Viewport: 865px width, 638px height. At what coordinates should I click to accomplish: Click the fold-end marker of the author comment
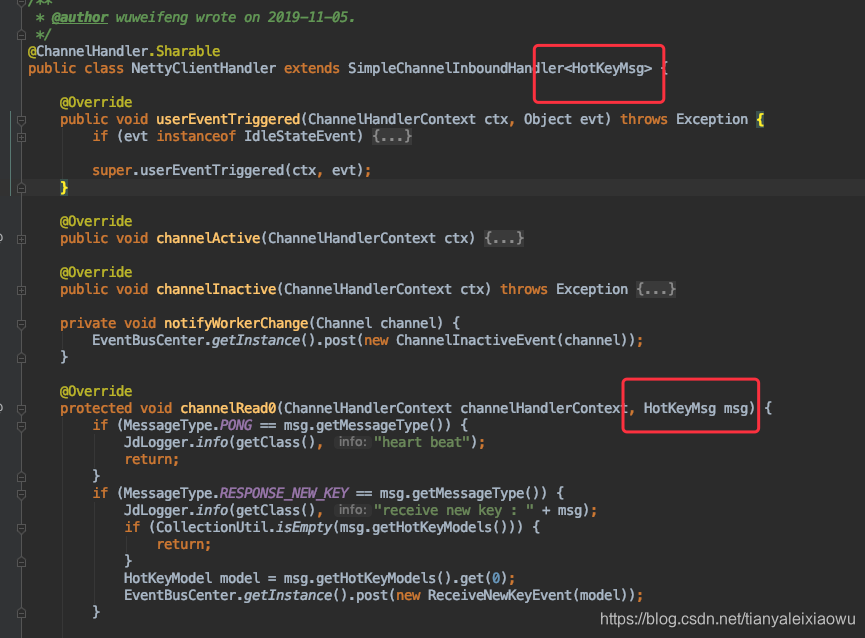(22, 35)
